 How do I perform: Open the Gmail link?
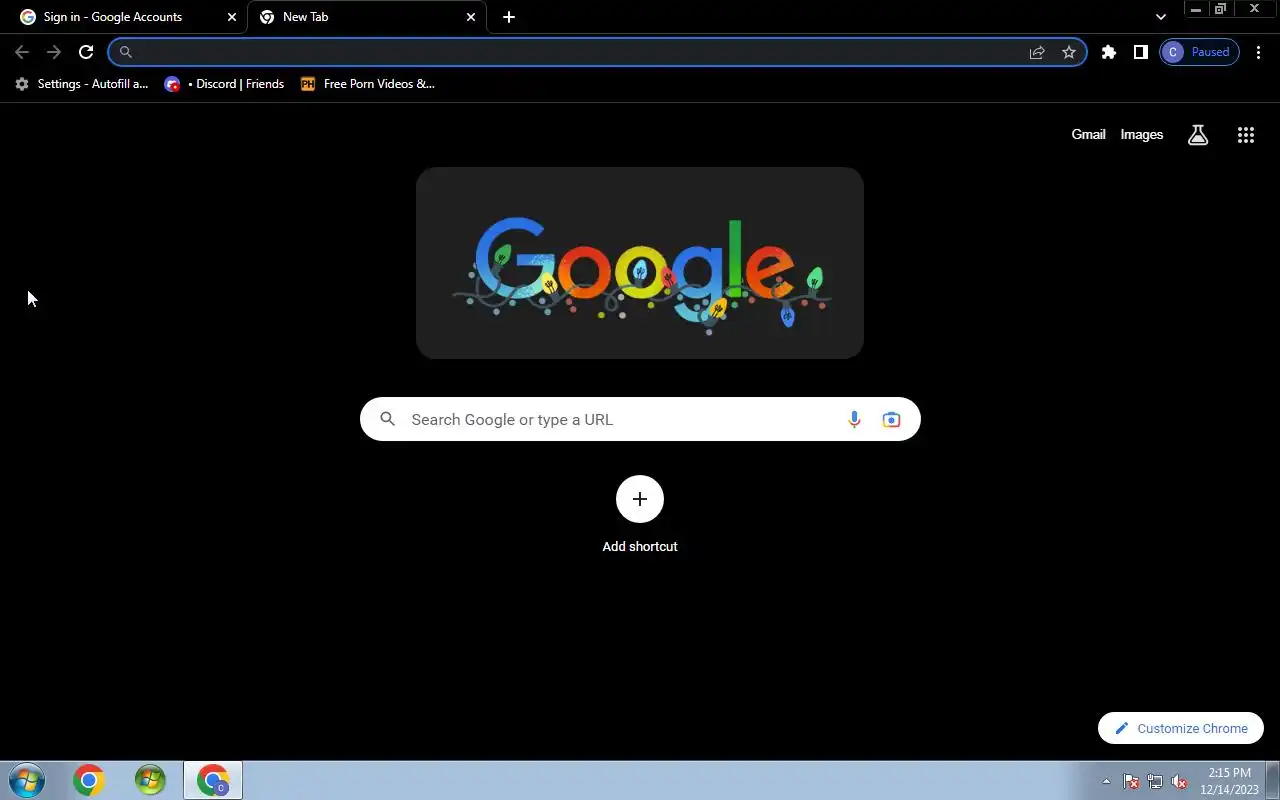click(x=1088, y=134)
